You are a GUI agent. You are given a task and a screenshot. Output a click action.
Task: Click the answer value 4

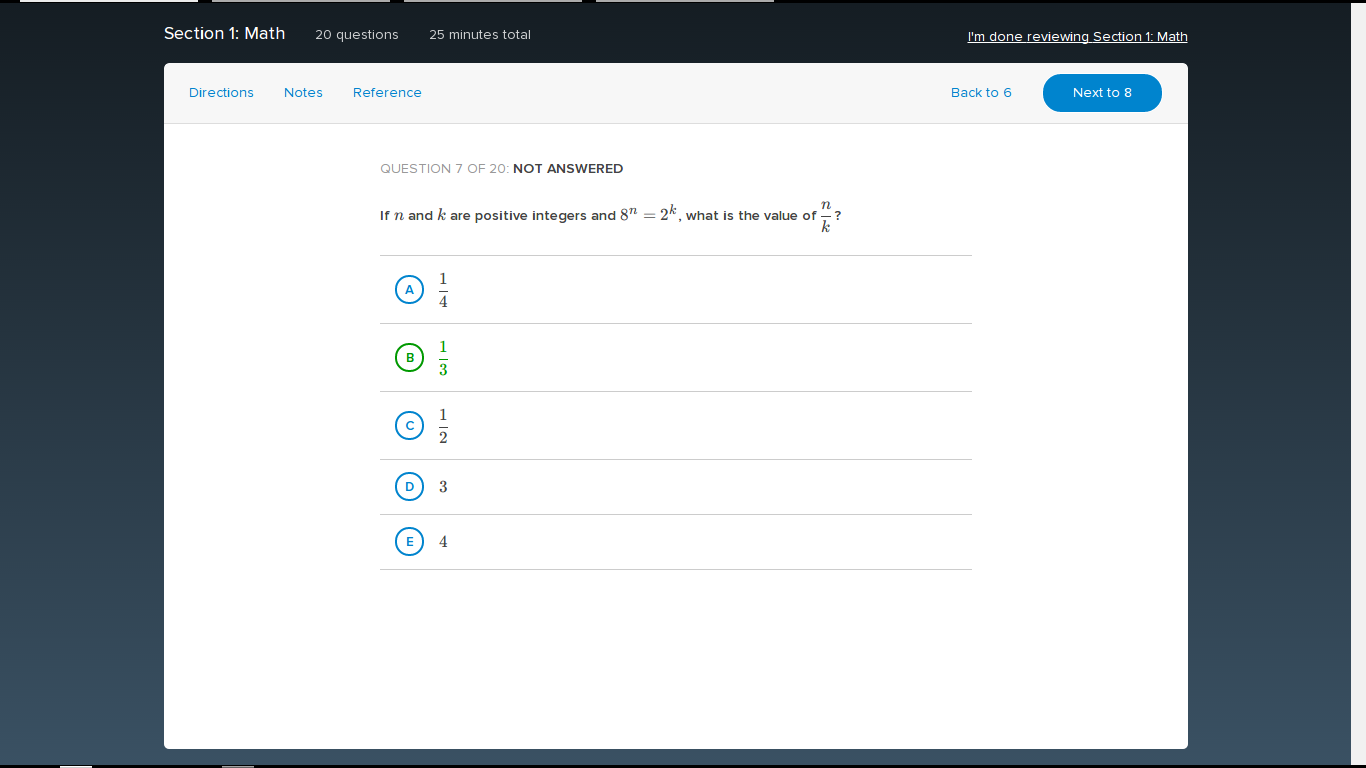[443, 542]
